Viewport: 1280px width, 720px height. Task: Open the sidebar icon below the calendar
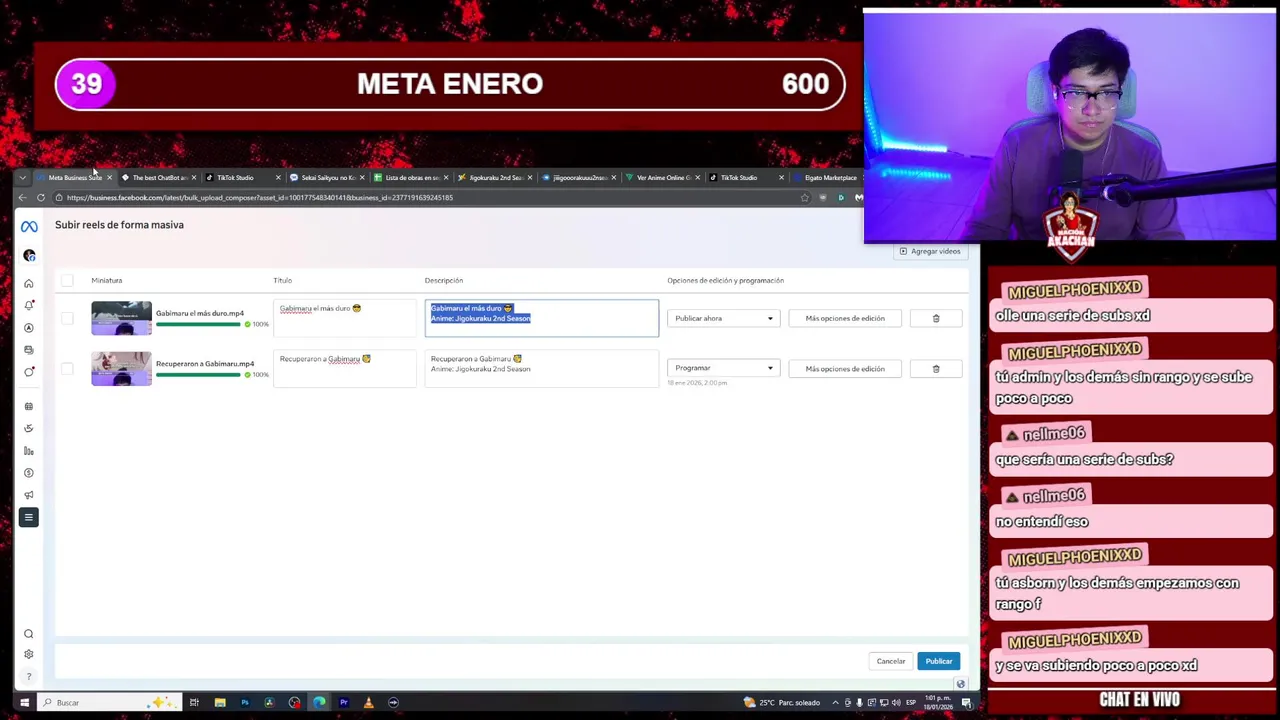pyautogui.click(x=29, y=428)
